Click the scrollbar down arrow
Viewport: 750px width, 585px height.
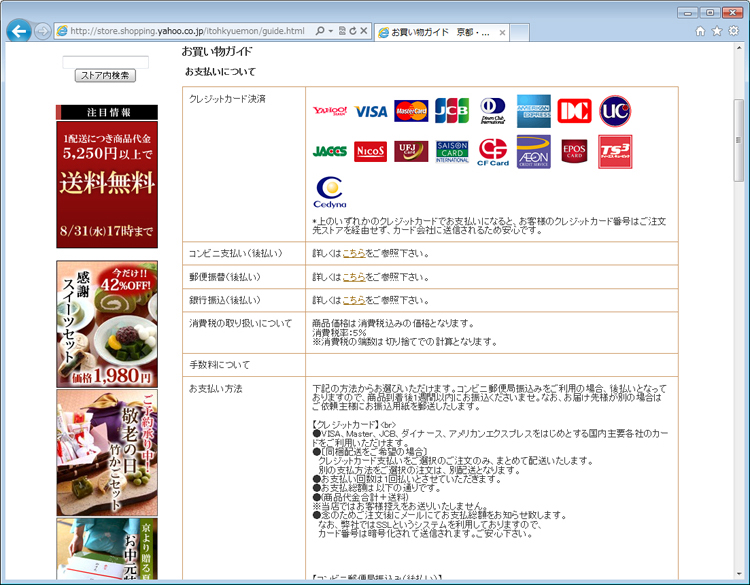(739, 574)
